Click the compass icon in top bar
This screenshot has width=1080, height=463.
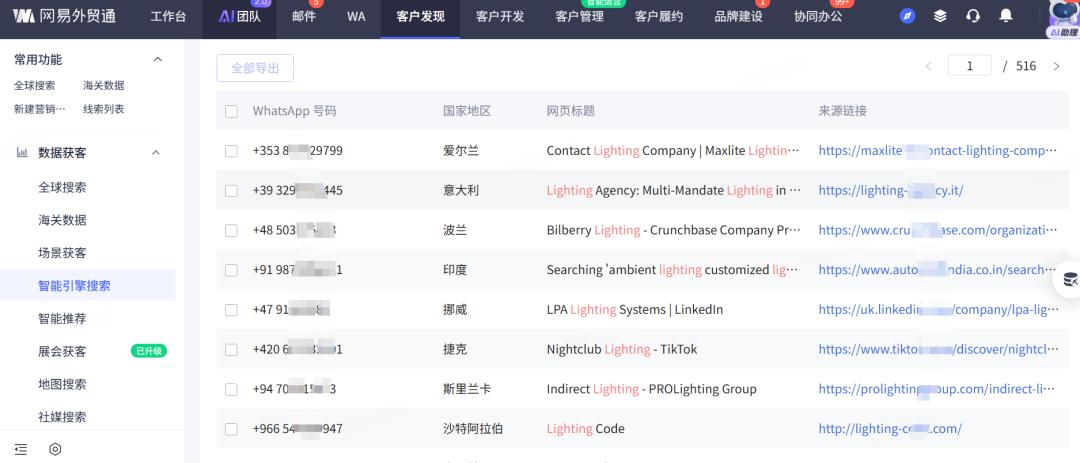pyautogui.click(x=907, y=16)
